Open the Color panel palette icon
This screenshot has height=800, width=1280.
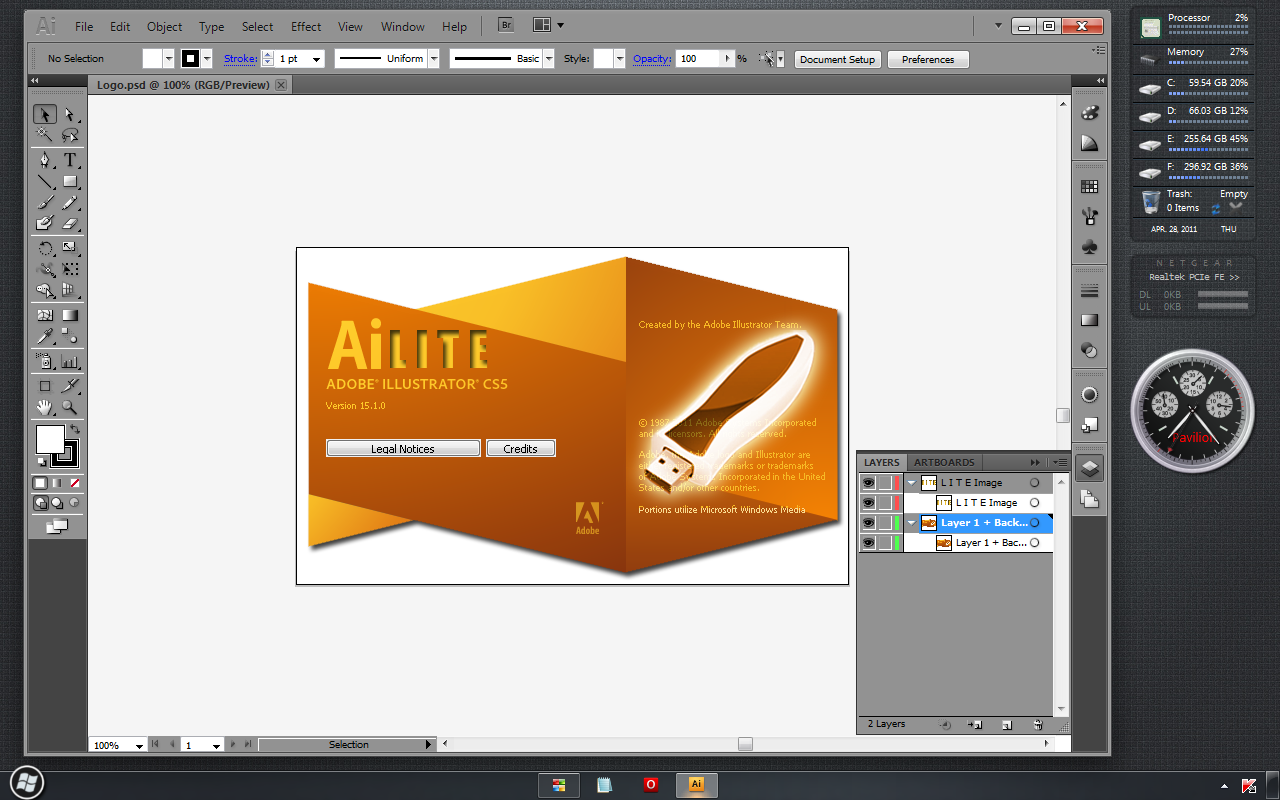(x=1090, y=113)
